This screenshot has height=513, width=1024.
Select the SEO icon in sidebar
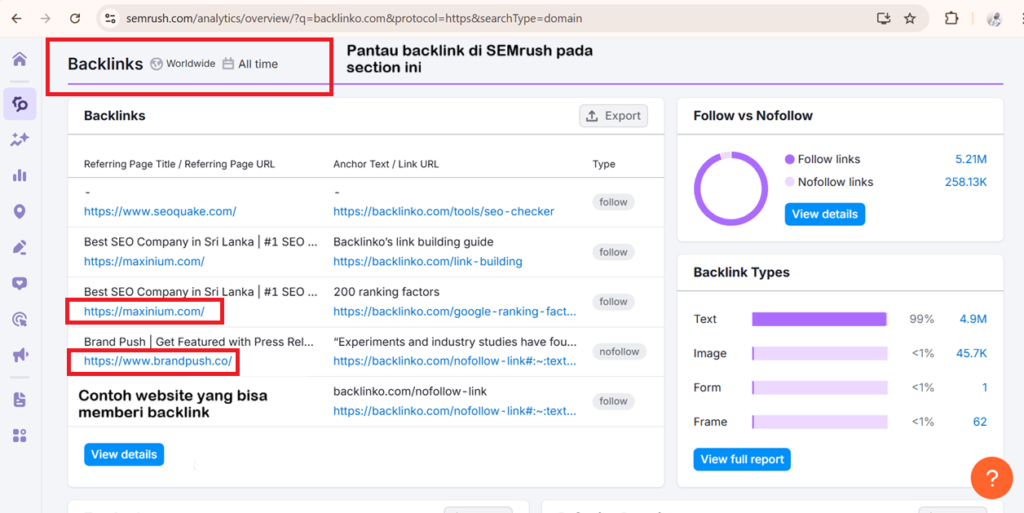click(20, 104)
